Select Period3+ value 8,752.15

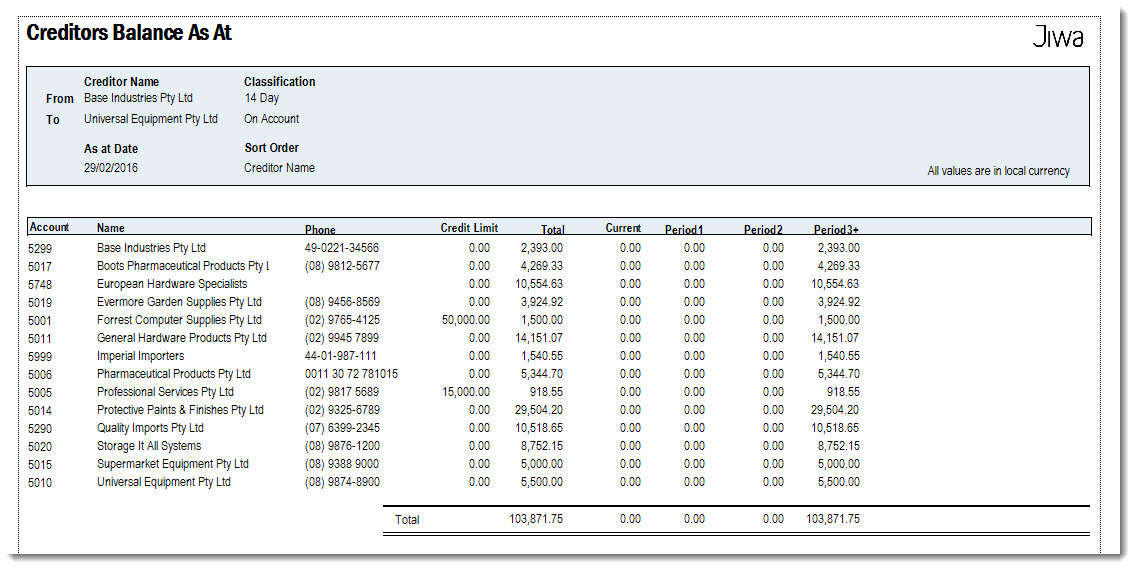click(x=839, y=446)
